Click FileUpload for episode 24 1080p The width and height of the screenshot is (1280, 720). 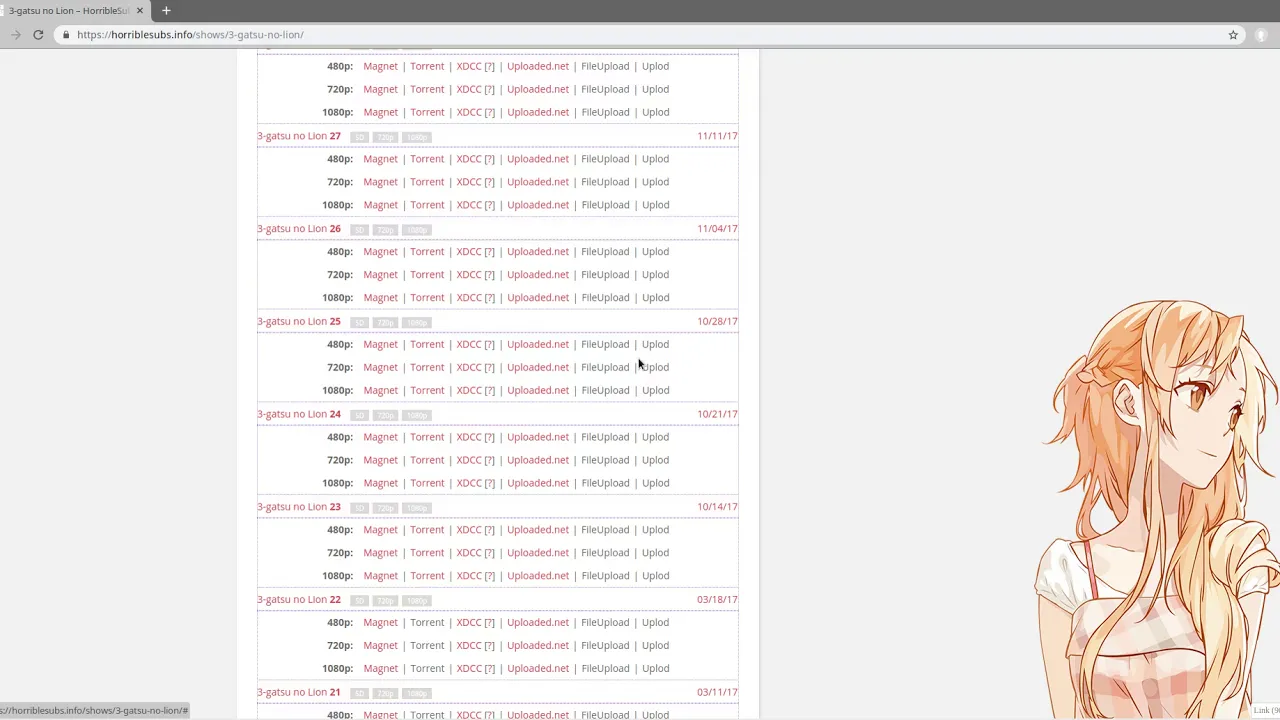click(605, 483)
